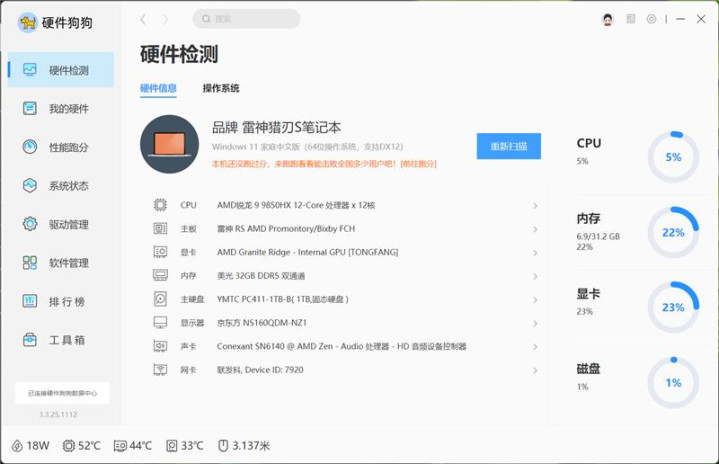The image size is (719, 464).
Task: Navigate back with the left arrow
Action: [143, 19]
